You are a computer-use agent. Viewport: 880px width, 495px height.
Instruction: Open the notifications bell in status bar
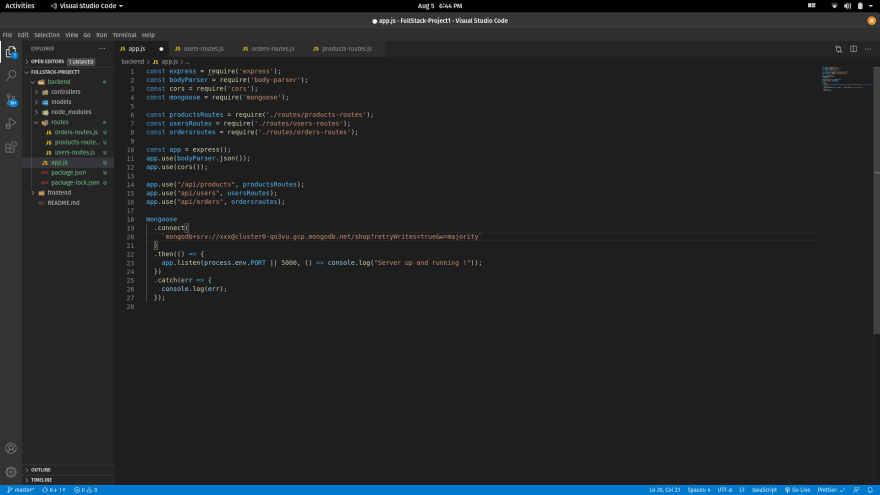870,490
